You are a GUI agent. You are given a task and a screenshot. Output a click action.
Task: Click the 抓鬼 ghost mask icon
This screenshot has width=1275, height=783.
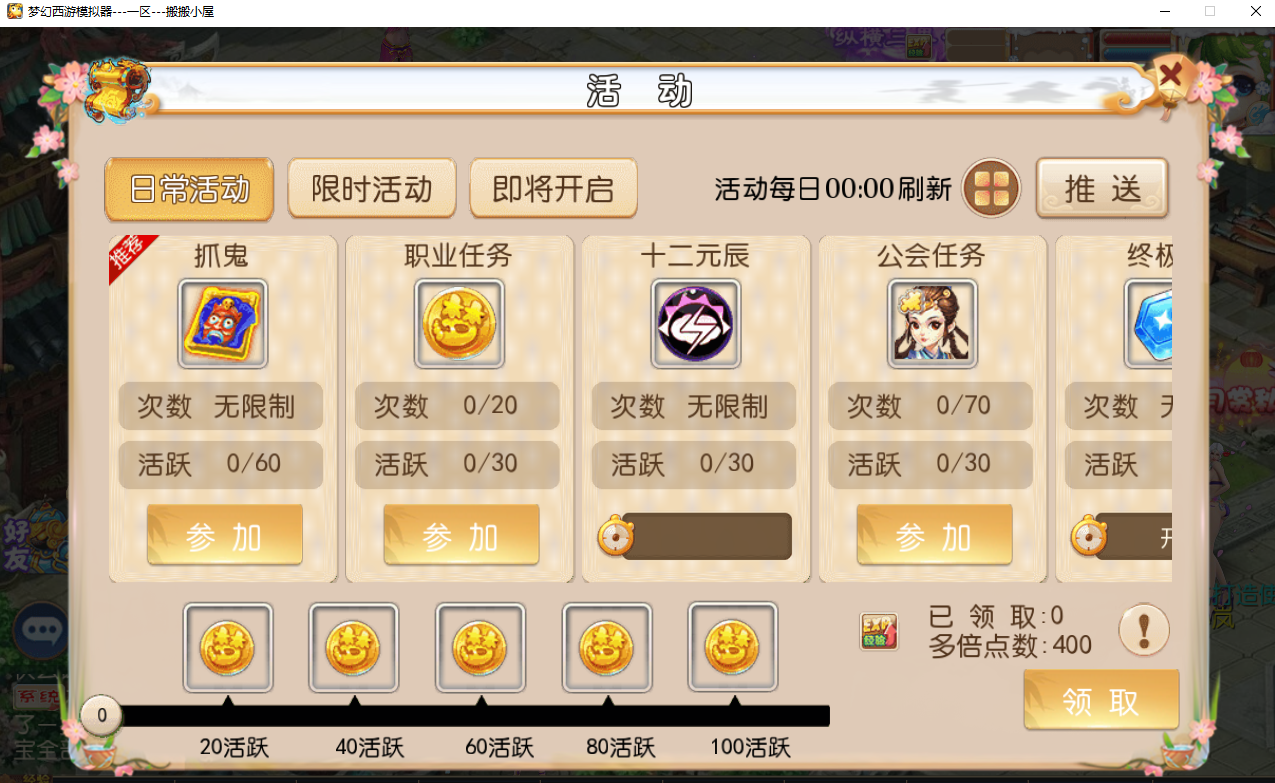click(223, 324)
